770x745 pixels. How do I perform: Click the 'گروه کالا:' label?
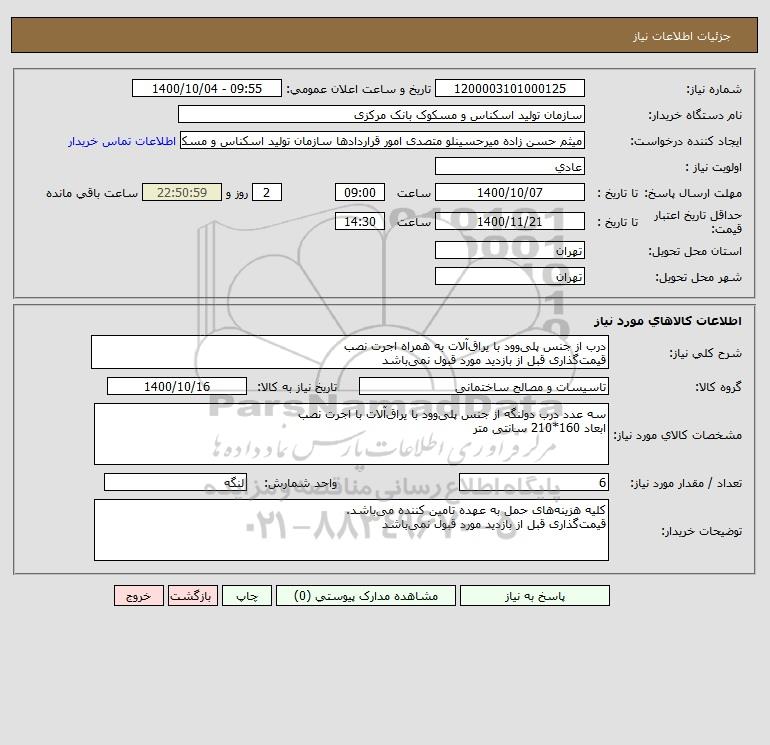coord(718,387)
